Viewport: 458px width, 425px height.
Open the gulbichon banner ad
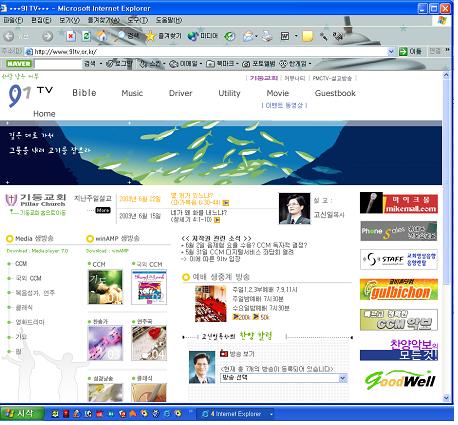click(x=399, y=290)
